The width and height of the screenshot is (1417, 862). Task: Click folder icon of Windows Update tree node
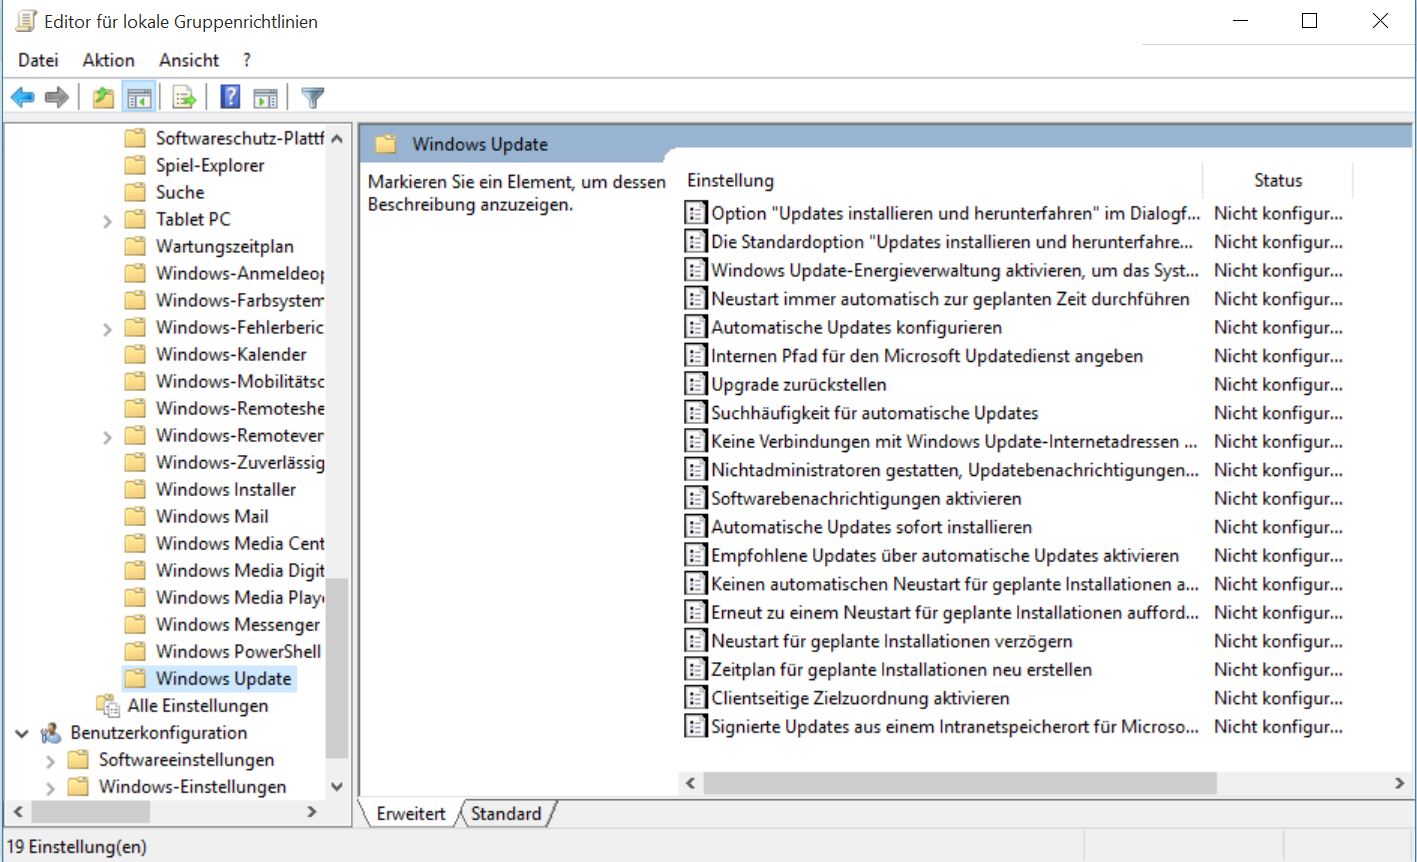tap(135, 678)
